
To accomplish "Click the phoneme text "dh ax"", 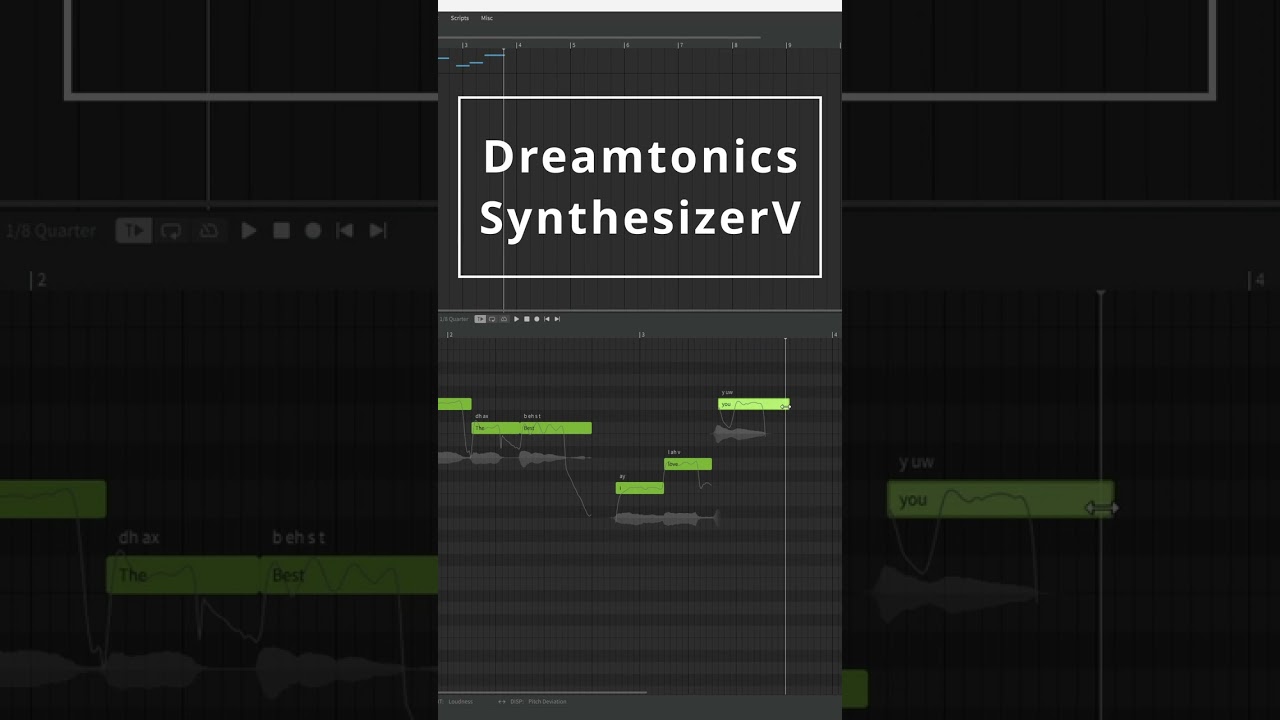I will (x=482, y=416).
